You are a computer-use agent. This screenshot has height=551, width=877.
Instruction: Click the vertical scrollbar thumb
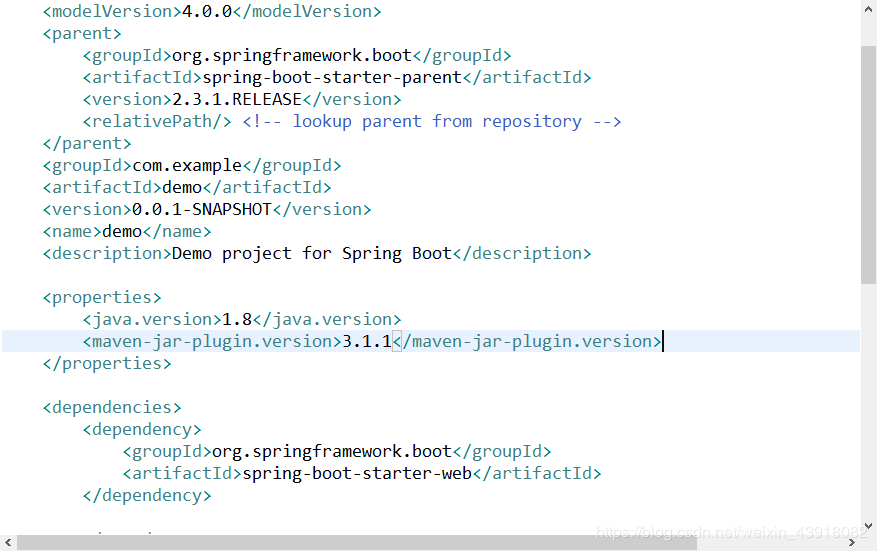click(x=869, y=165)
